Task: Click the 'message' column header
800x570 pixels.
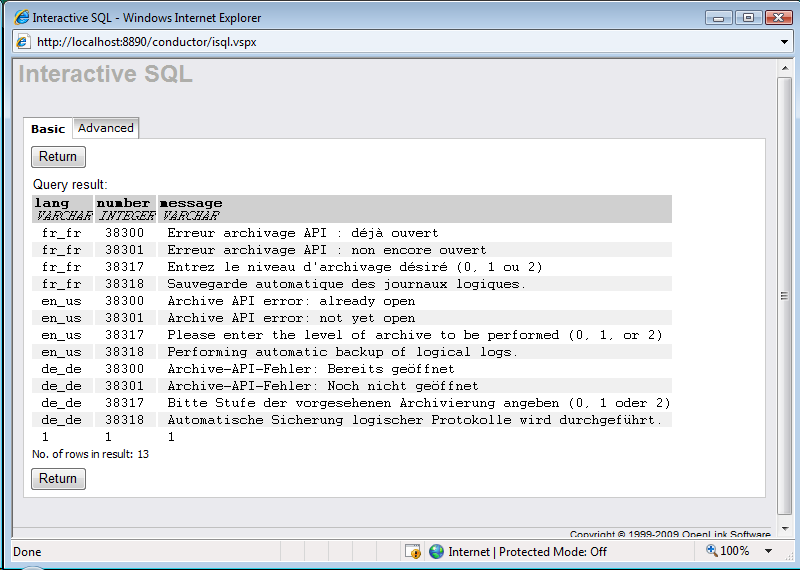Action: point(191,203)
